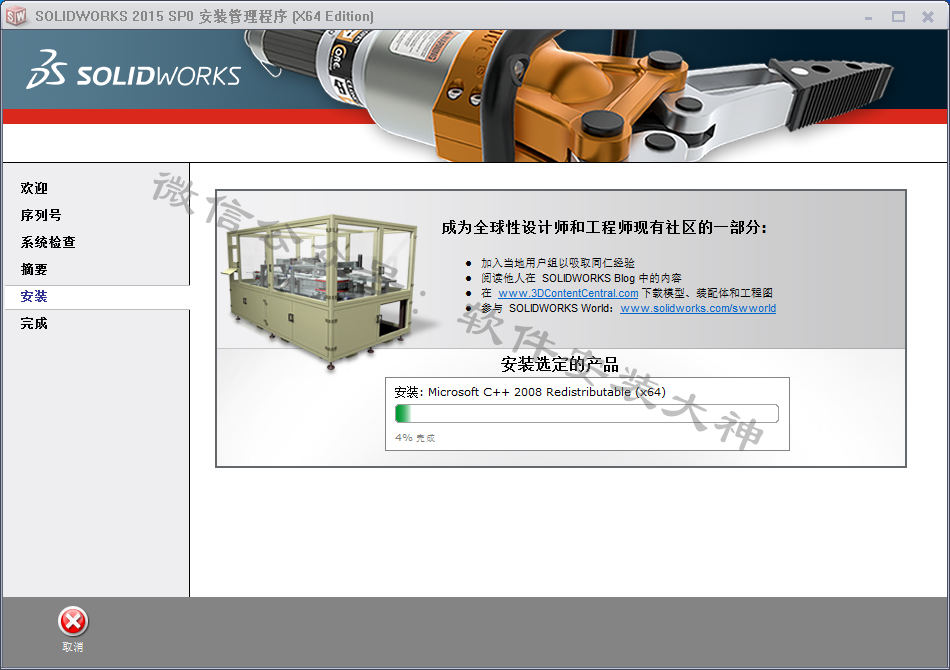Select the 序列号 step in sidebar
This screenshot has width=950, height=670.
41,215
